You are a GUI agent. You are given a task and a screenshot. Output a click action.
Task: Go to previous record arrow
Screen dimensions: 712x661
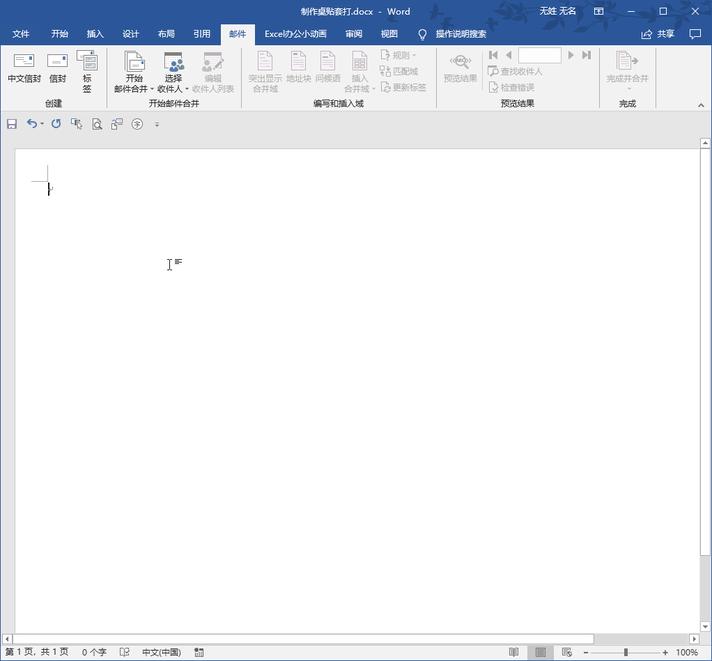509,55
